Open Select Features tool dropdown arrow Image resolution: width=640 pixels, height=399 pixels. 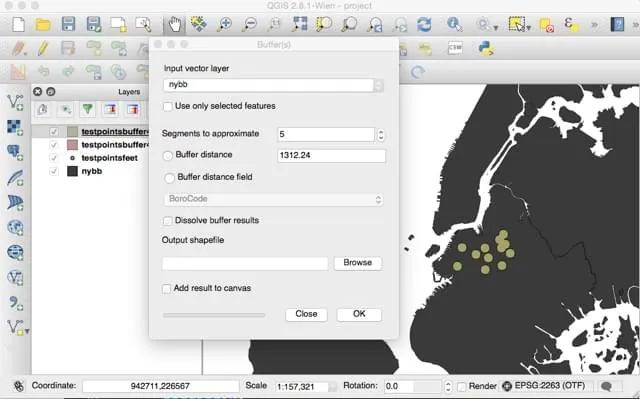(529, 28)
